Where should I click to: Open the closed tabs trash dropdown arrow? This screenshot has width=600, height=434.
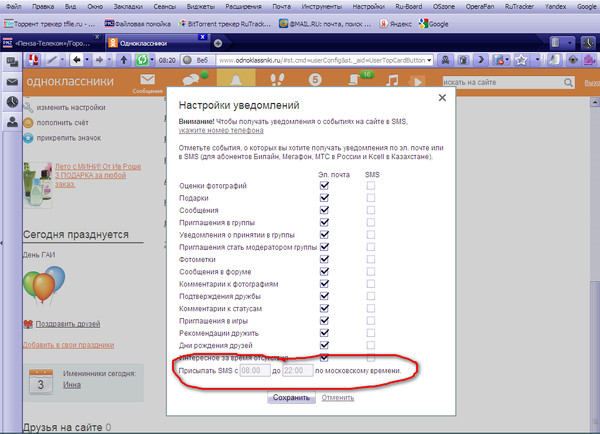click(569, 43)
